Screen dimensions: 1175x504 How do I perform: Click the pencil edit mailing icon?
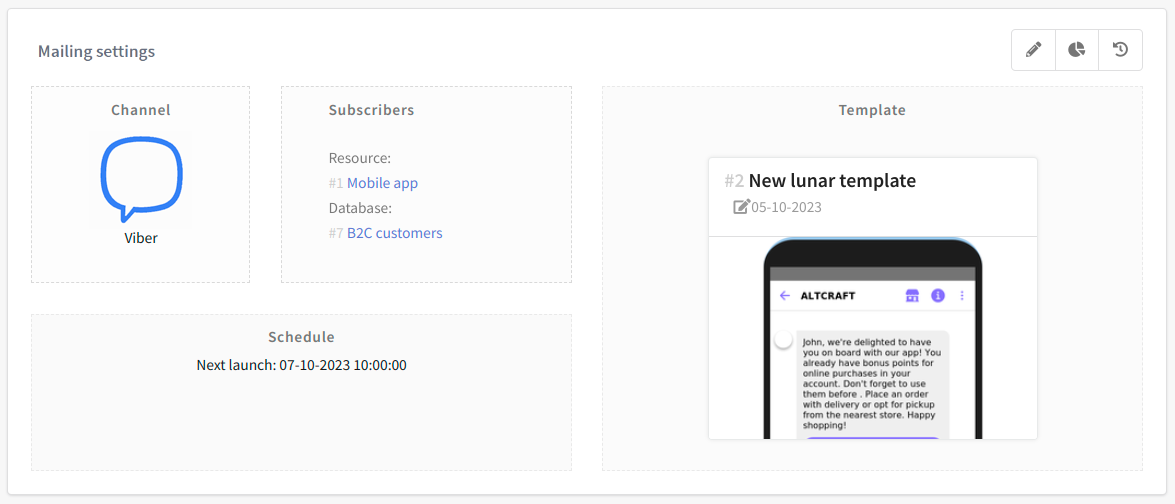1033,50
